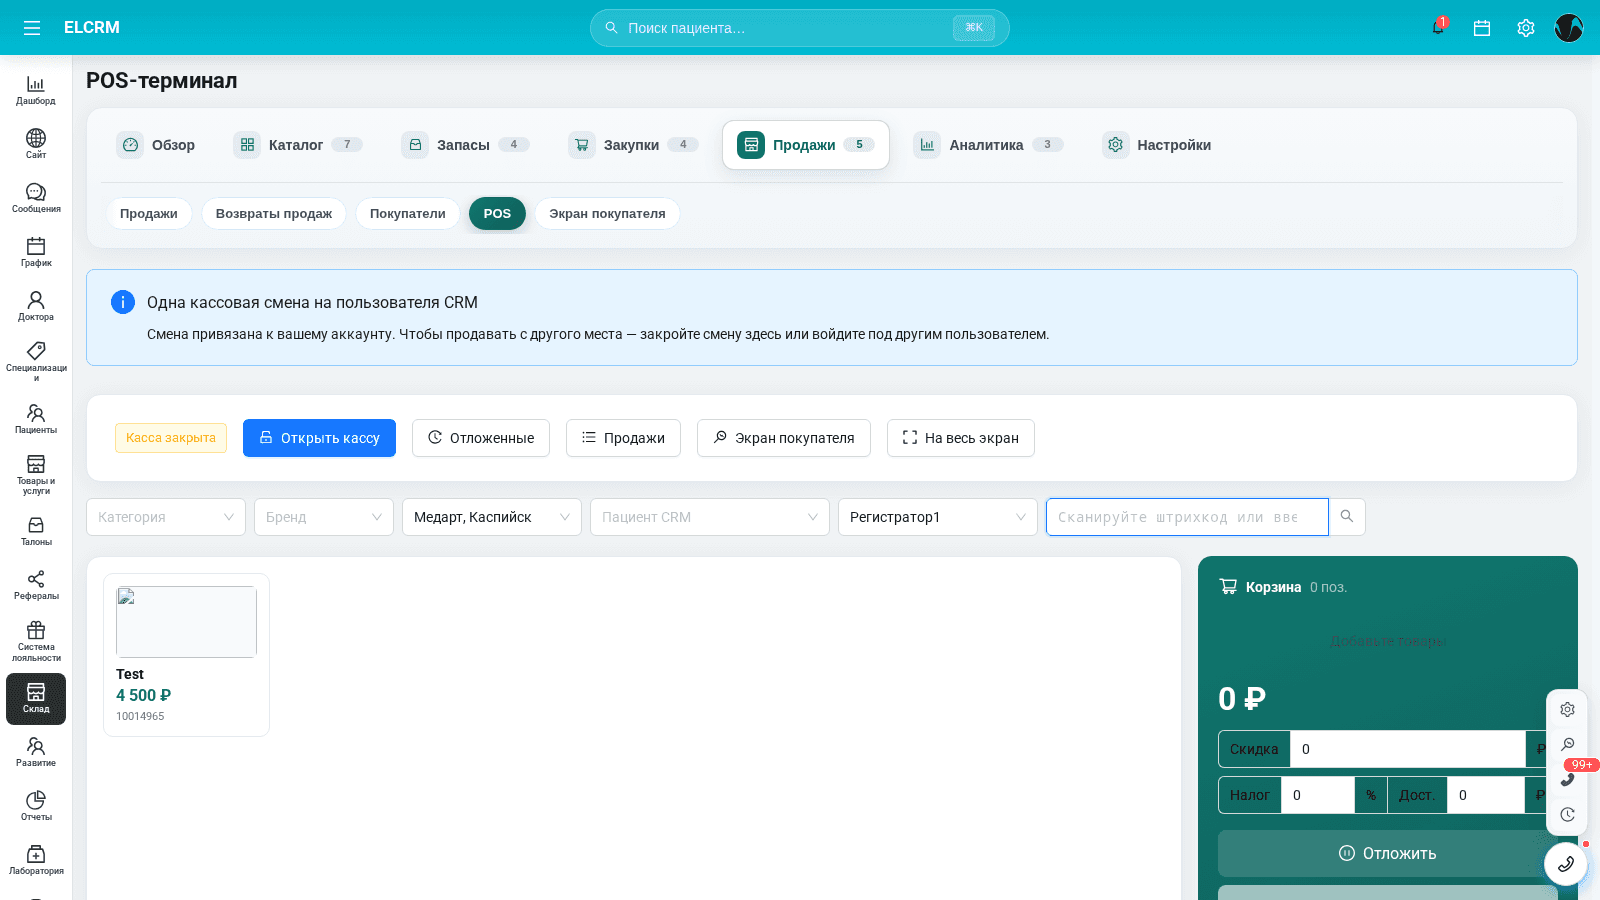1600x900 pixels.
Task: Go to Дашборд in sidebar
Action: pyautogui.click(x=36, y=90)
